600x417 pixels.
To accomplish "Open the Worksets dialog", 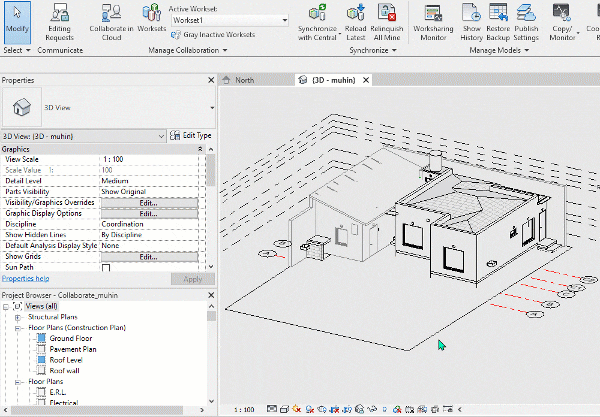I will (152, 18).
